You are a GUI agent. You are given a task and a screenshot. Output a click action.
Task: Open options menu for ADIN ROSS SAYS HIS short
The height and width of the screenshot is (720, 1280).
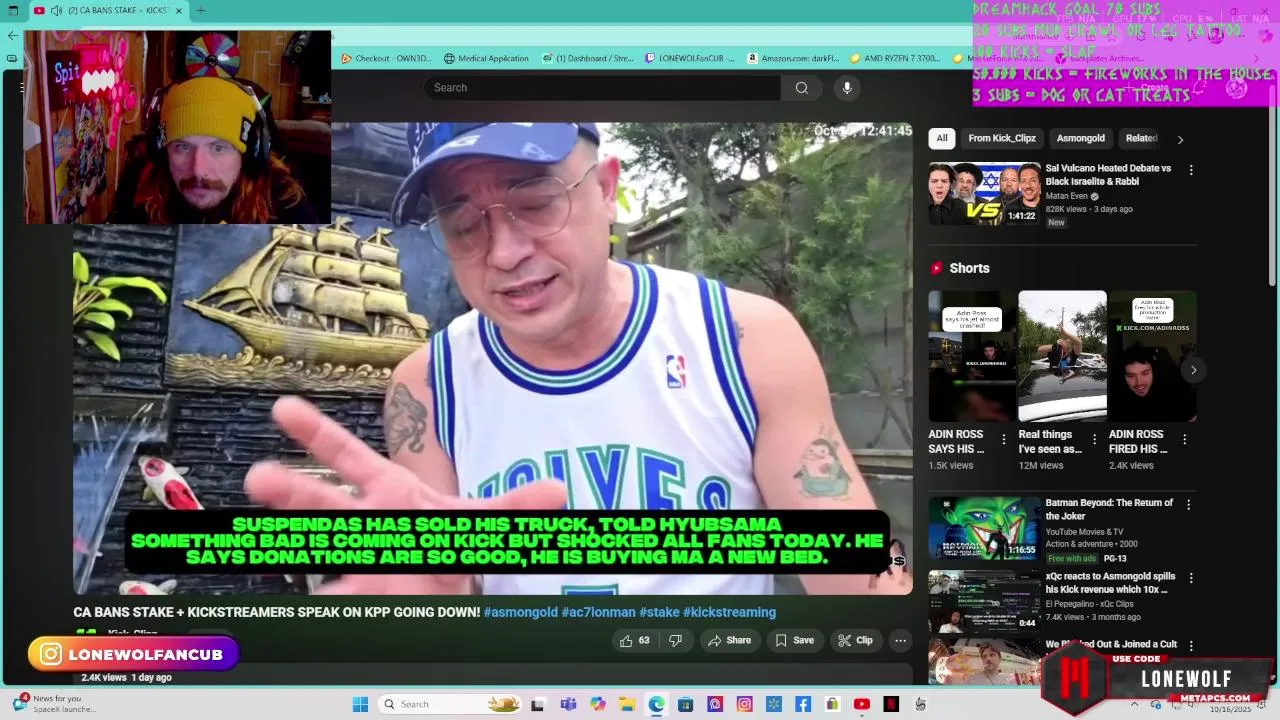[x=1004, y=440]
